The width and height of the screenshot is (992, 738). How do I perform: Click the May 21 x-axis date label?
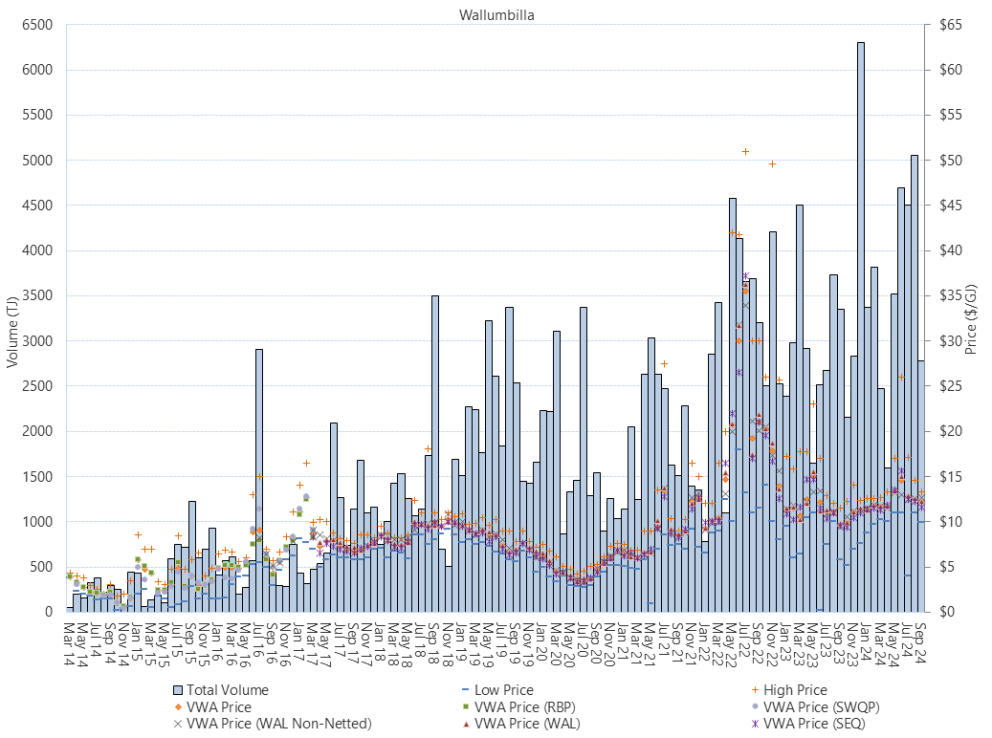pyautogui.click(x=650, y=644)
